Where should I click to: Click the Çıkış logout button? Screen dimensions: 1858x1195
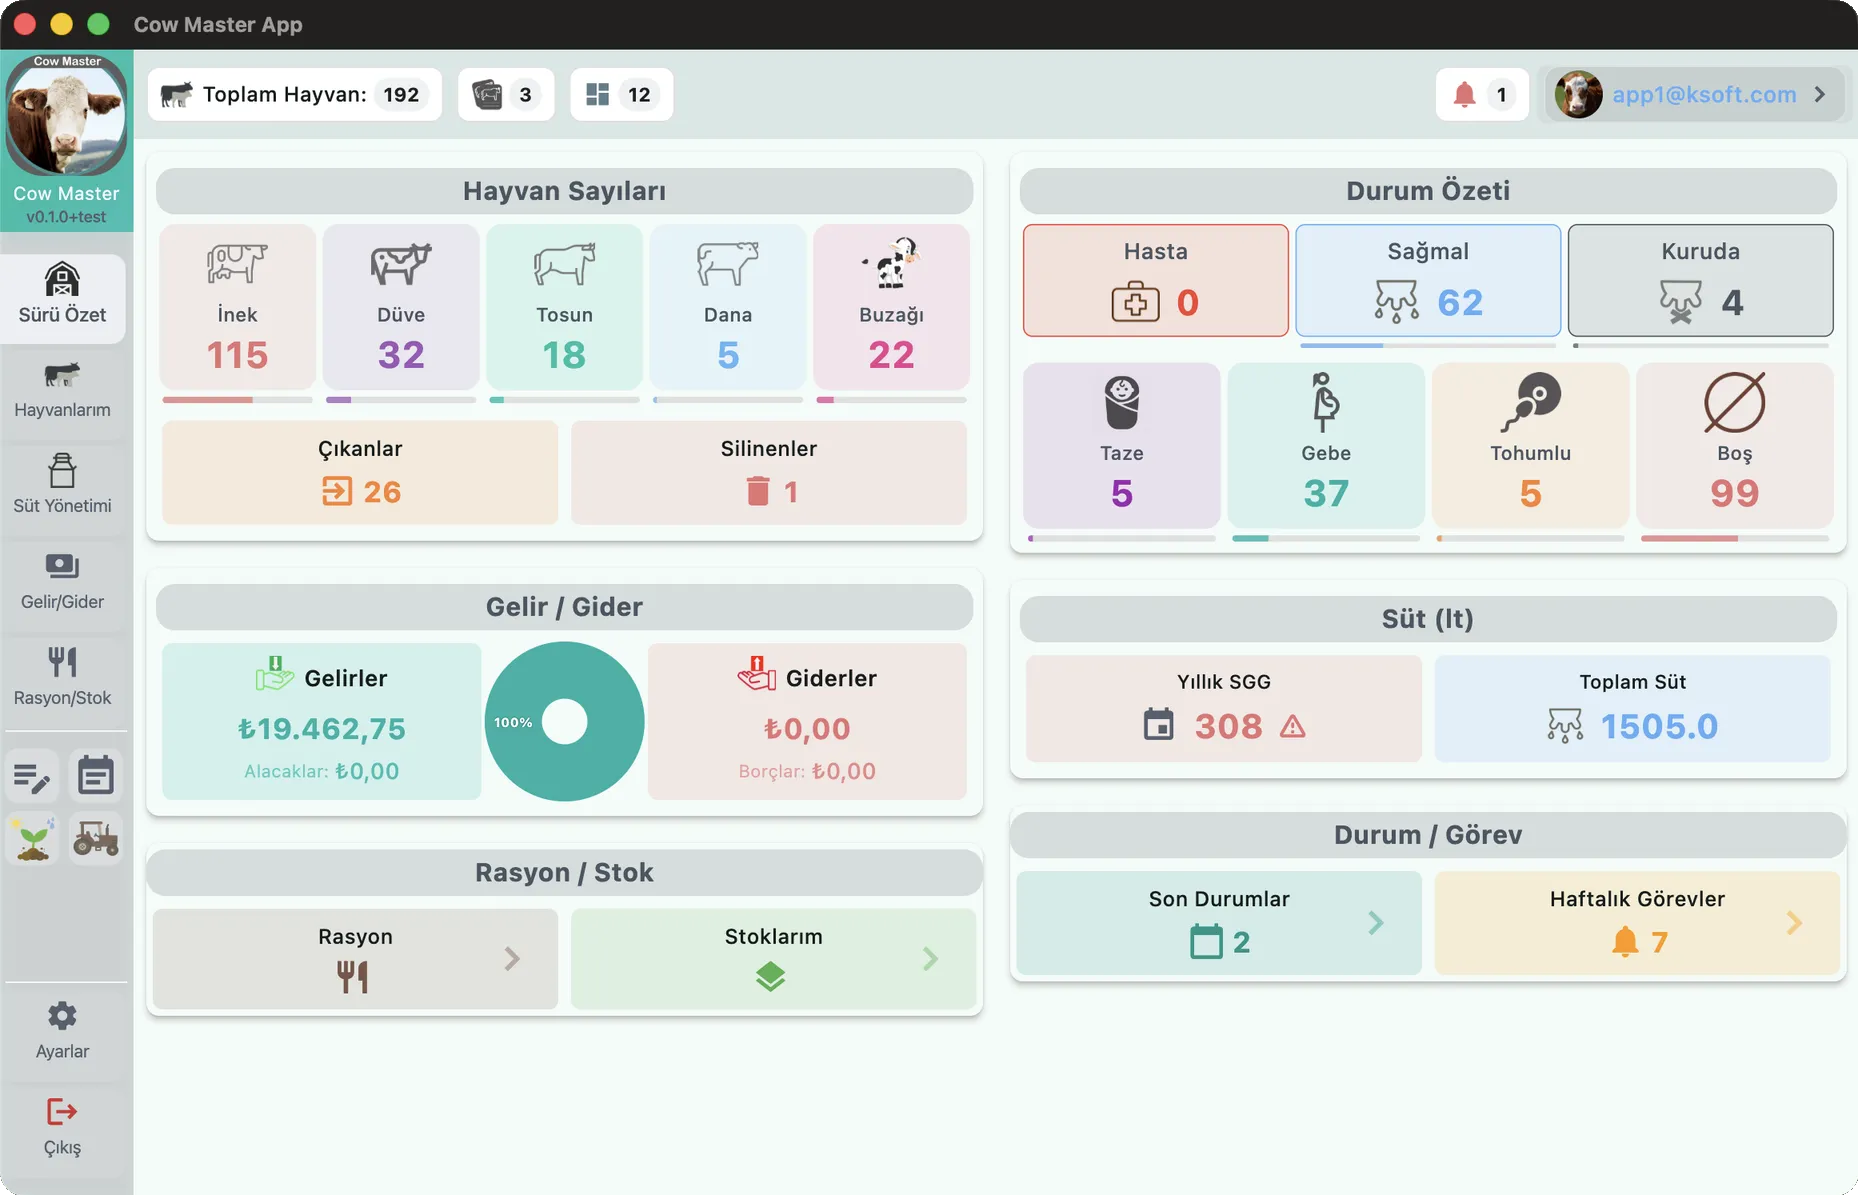(62, 1126)
